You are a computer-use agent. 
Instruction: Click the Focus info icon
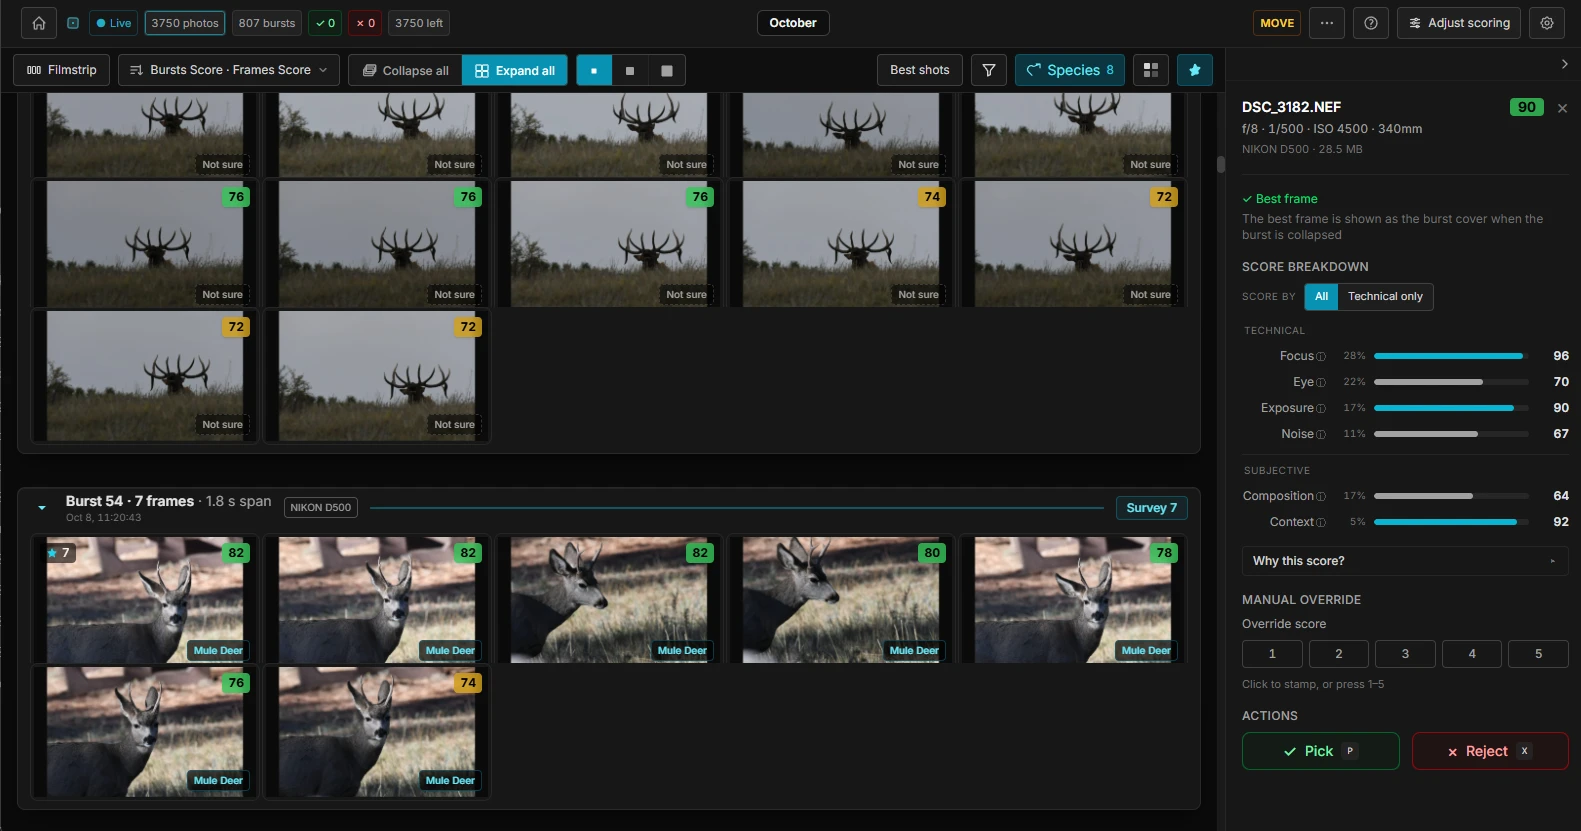[1321, 357]
